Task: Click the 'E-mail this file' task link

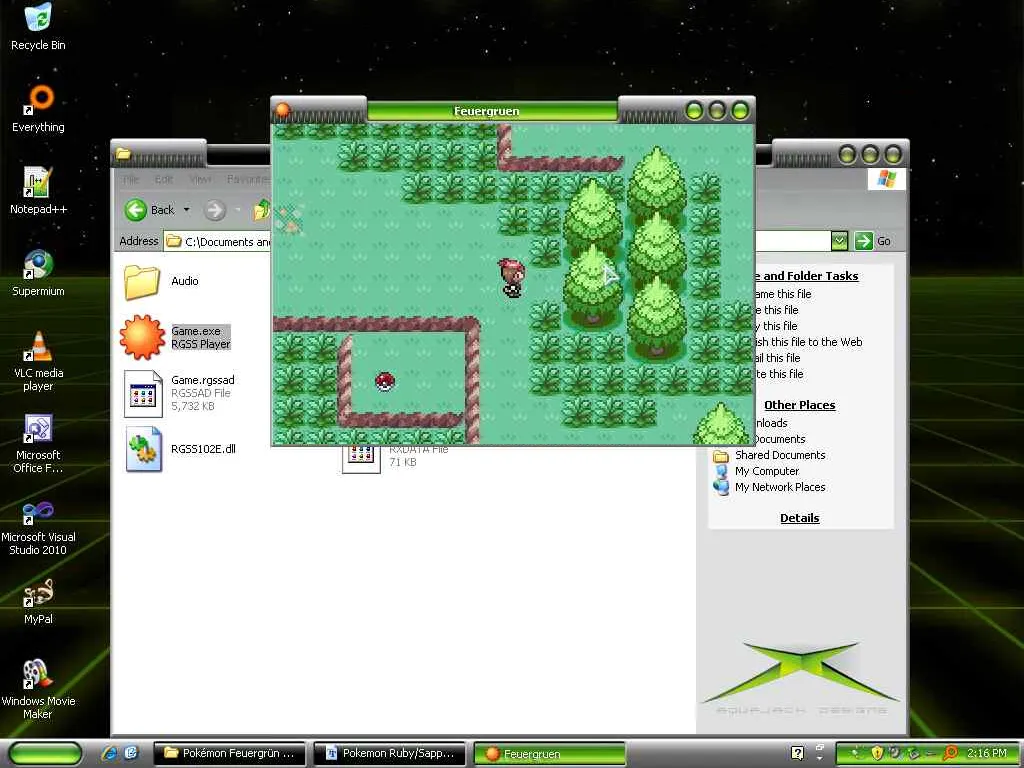Action: click(778, 358)
